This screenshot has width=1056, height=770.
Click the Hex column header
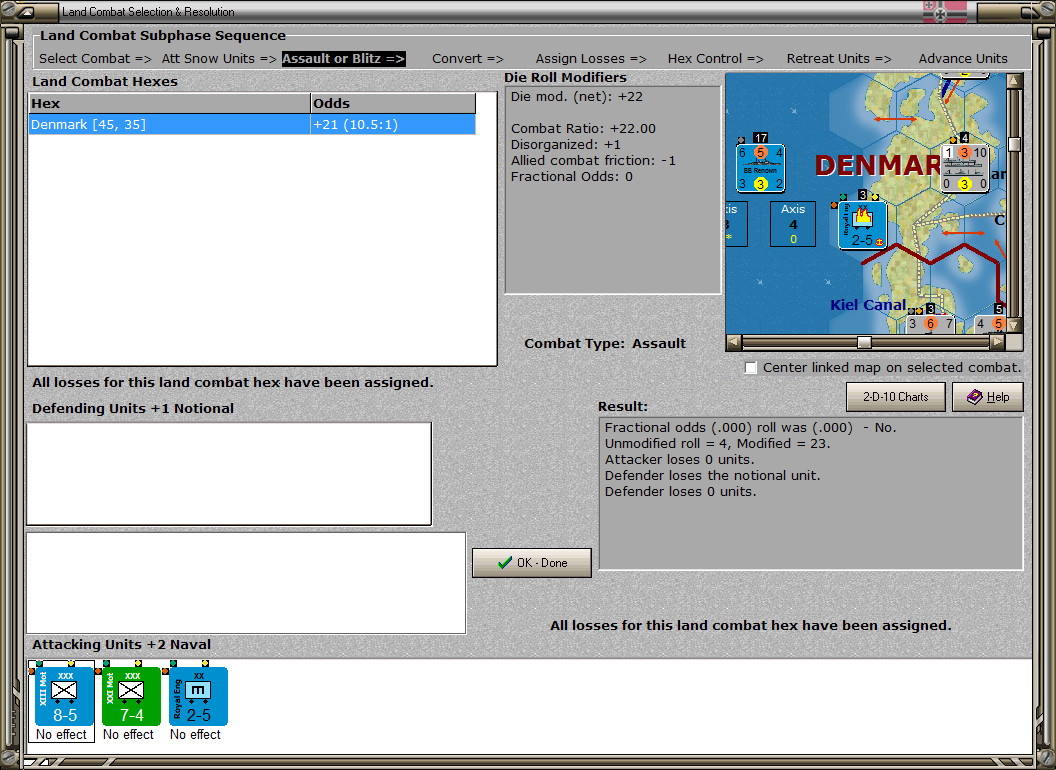169,103
